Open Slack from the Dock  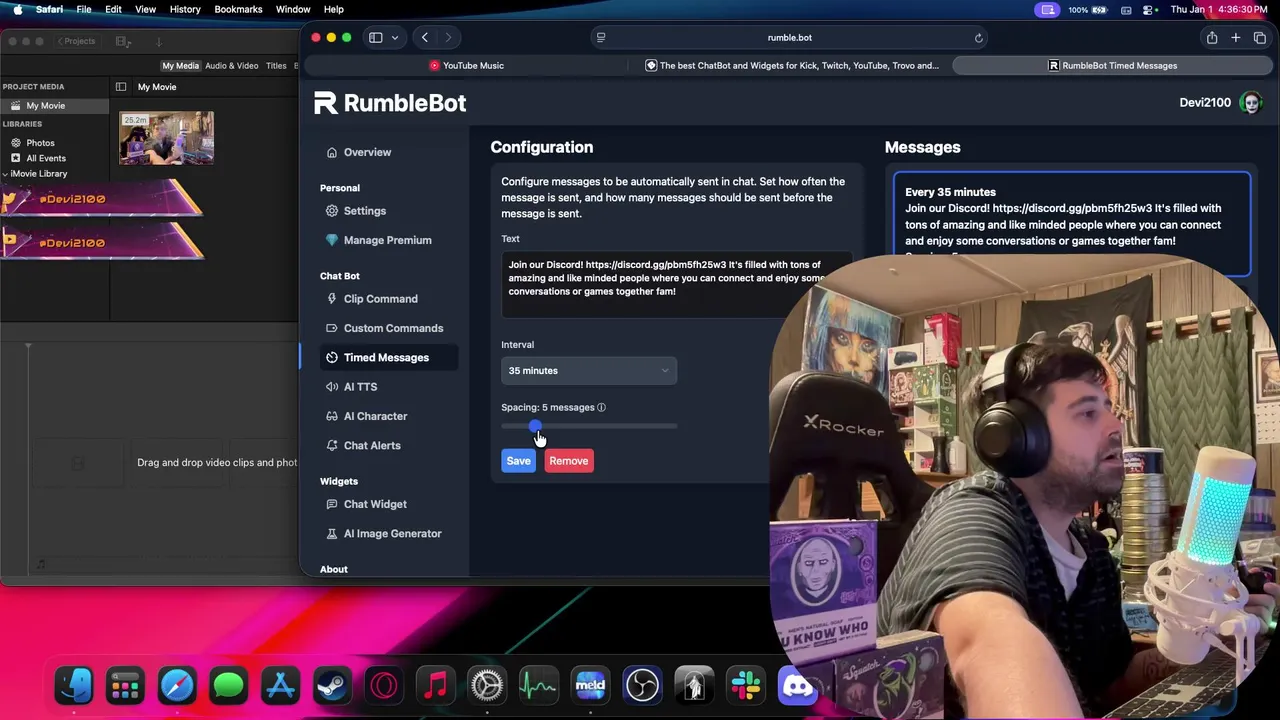pyautogui.click(x=746, y=686)
